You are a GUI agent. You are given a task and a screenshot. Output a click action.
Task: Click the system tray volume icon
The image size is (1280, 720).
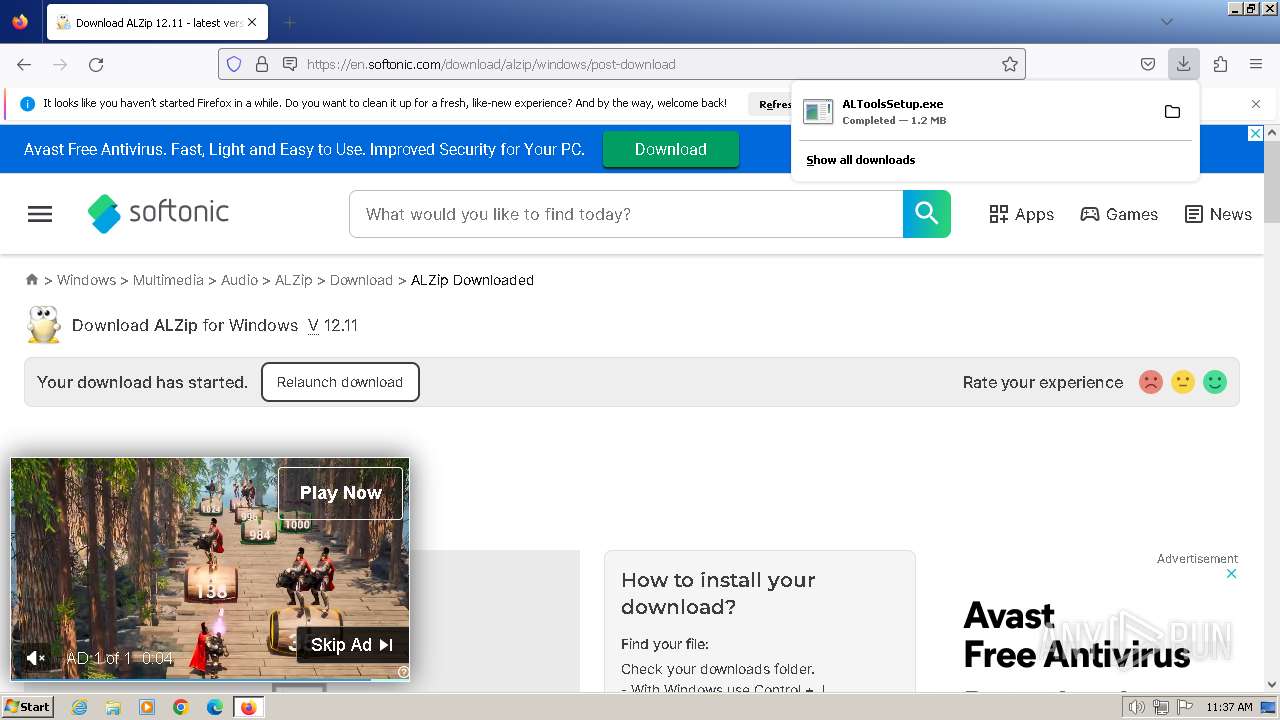click(1137, 707)
